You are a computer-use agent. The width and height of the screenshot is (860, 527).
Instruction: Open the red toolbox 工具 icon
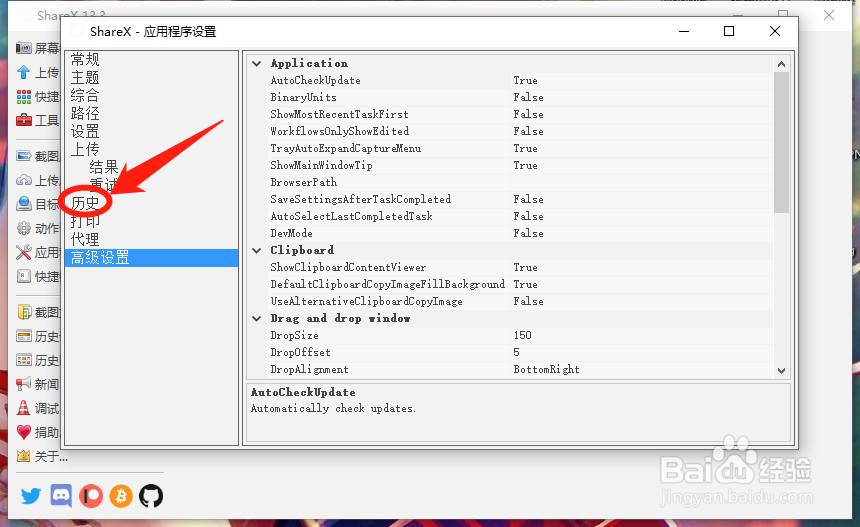24,120
